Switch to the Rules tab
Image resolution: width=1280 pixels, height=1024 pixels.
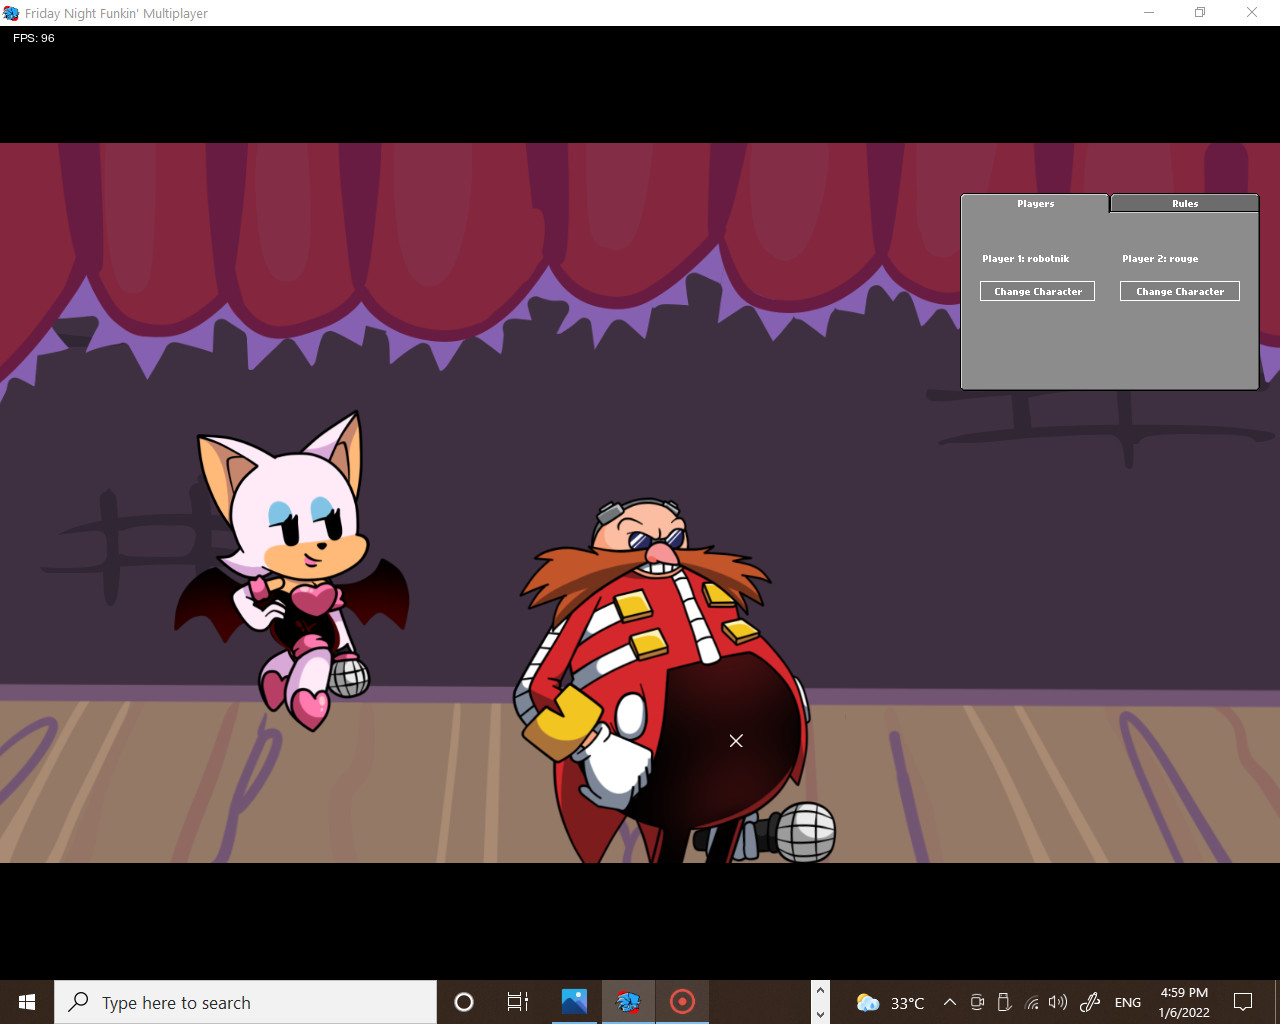point(1184,203)
